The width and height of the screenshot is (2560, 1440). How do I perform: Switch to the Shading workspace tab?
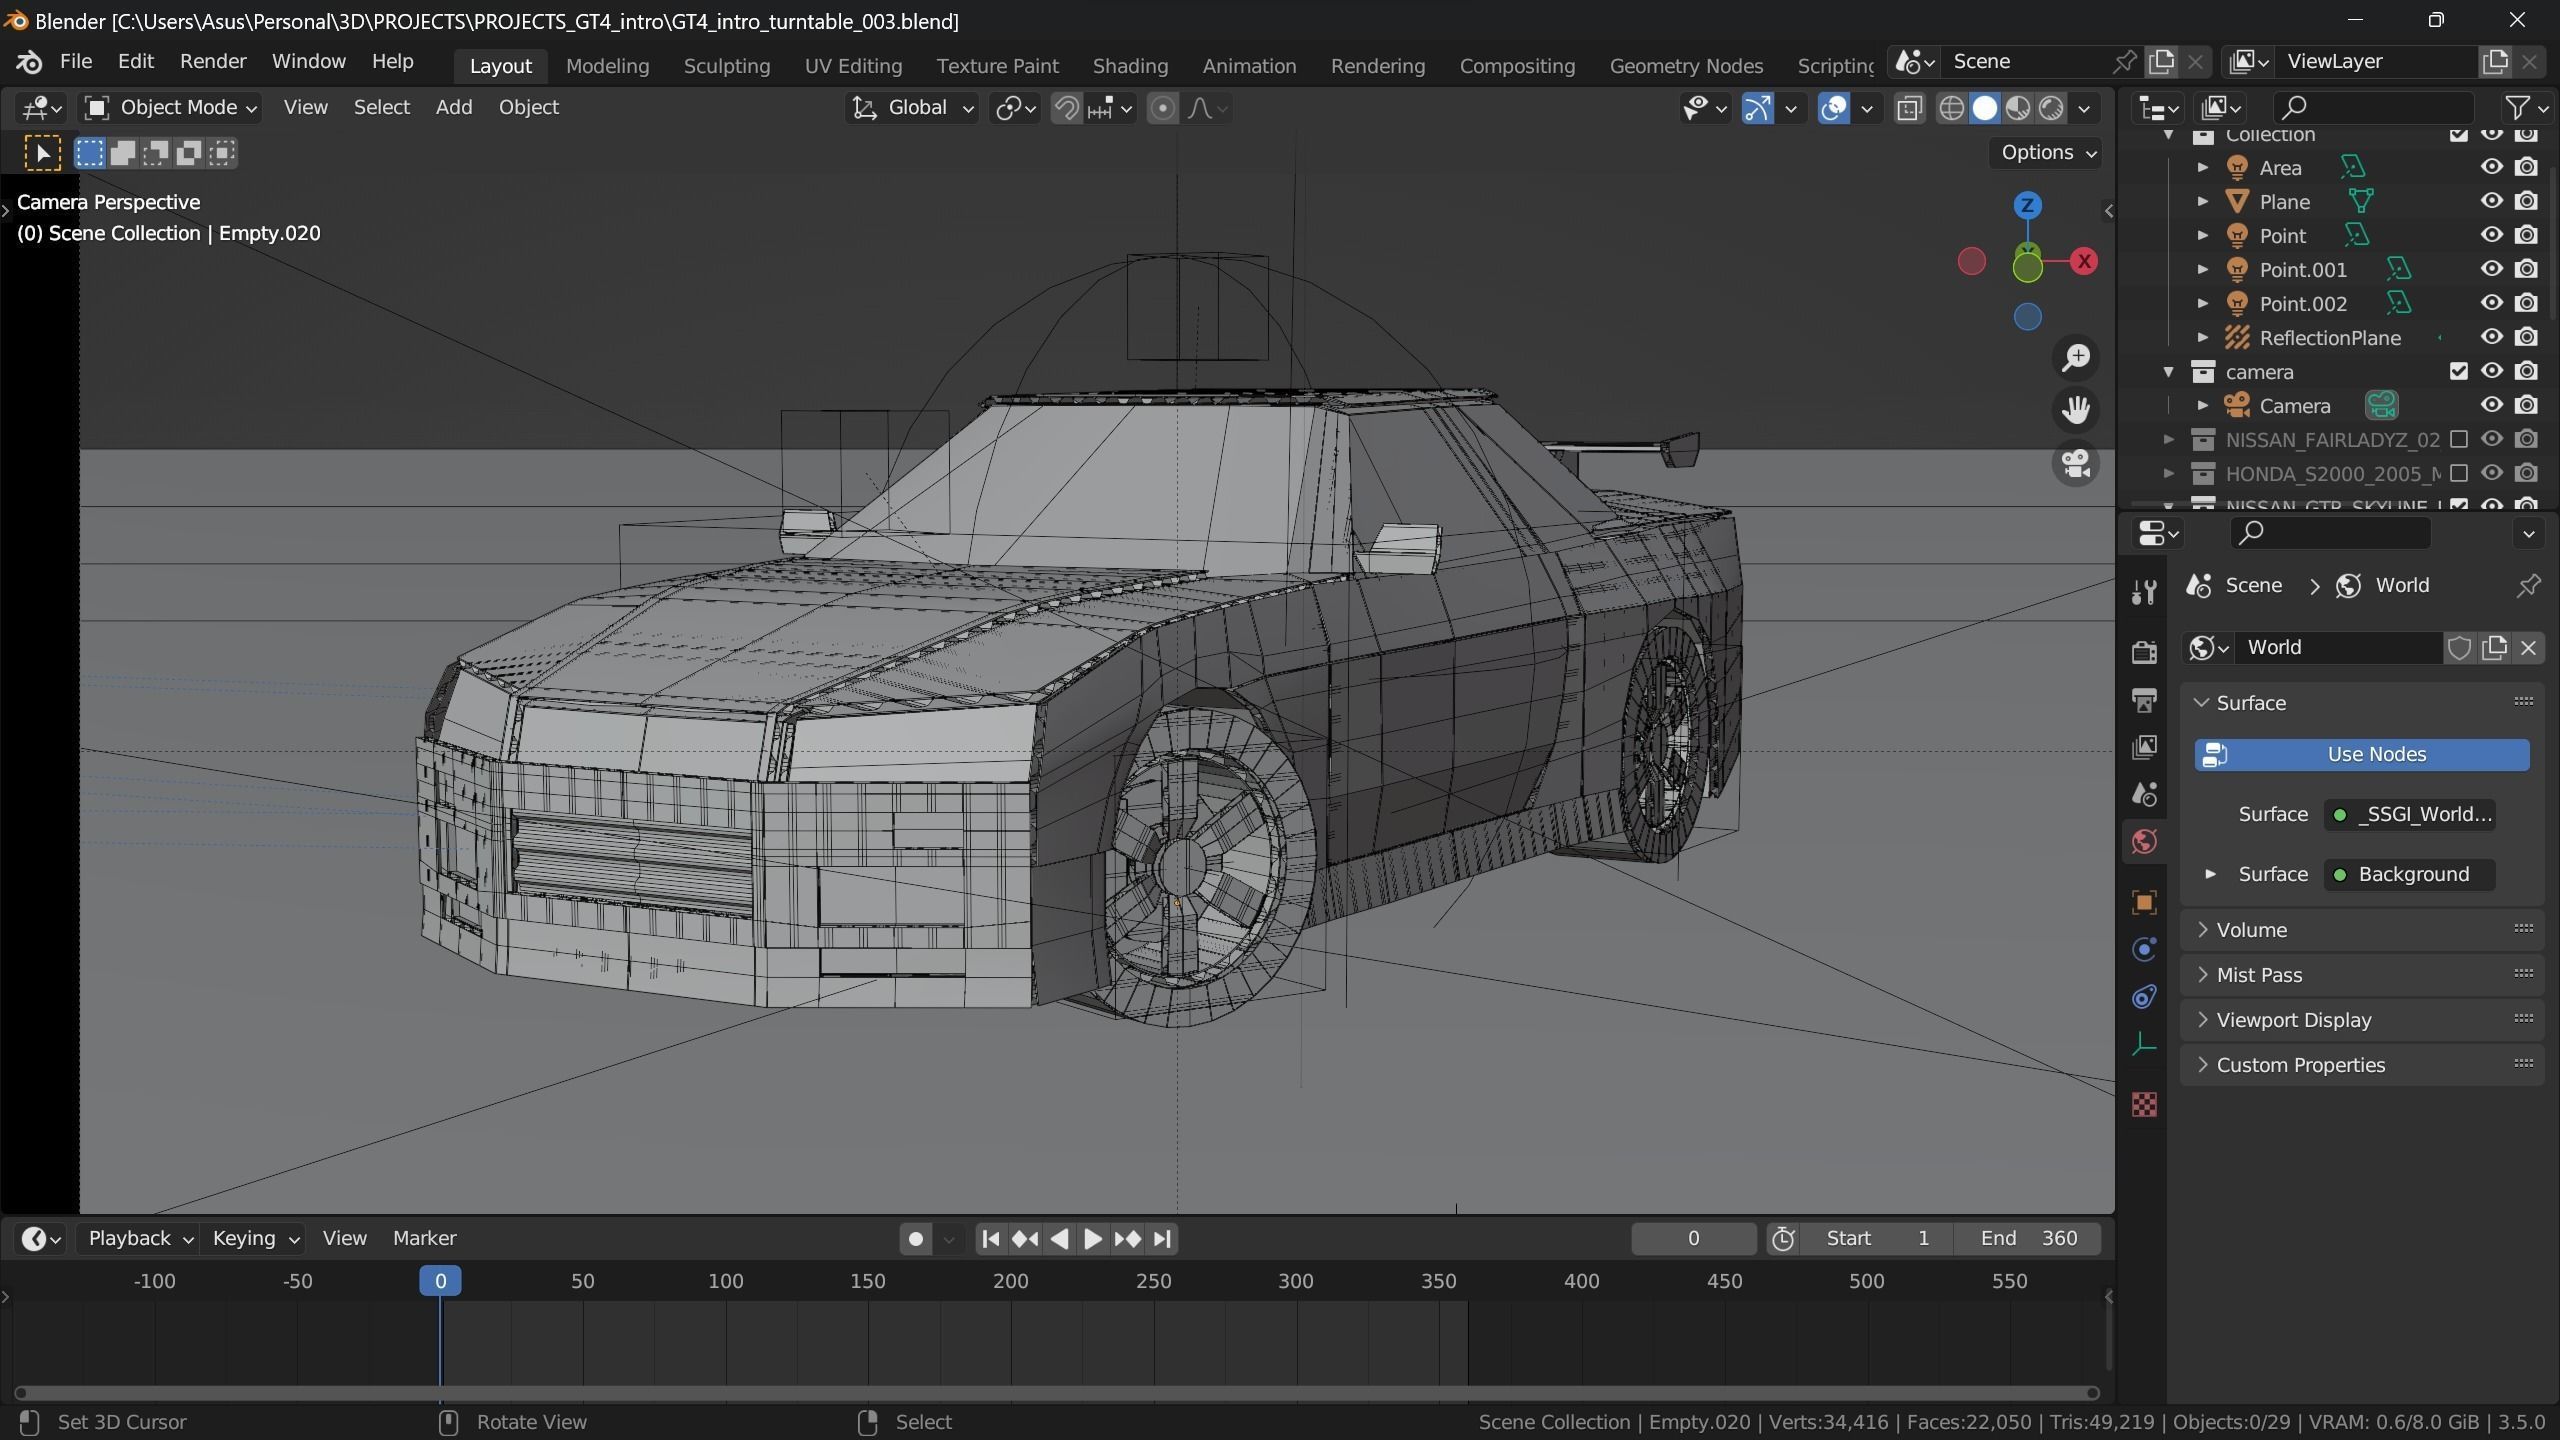click(1130, 66)
